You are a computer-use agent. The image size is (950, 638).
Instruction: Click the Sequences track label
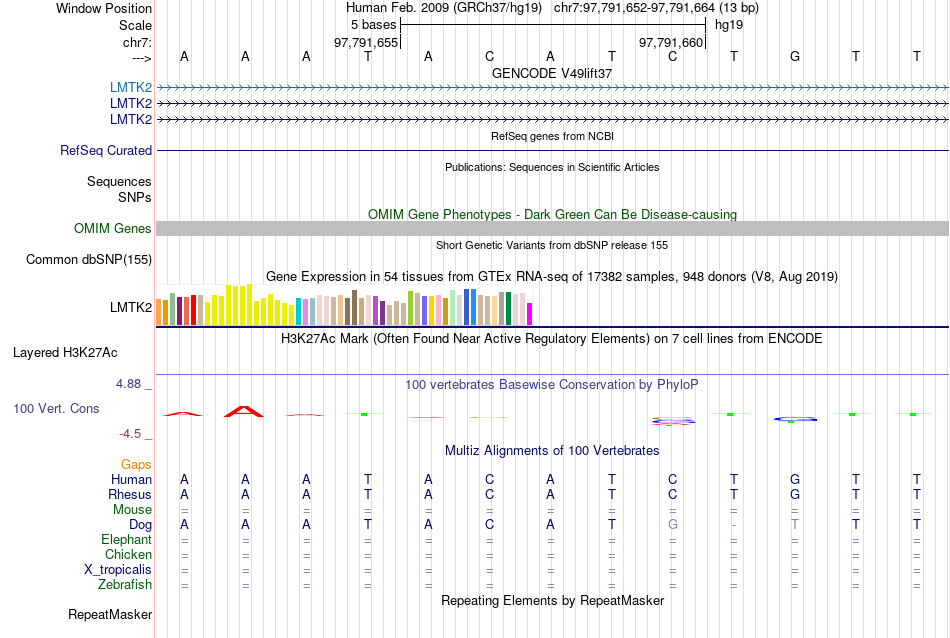click(119, 181)
